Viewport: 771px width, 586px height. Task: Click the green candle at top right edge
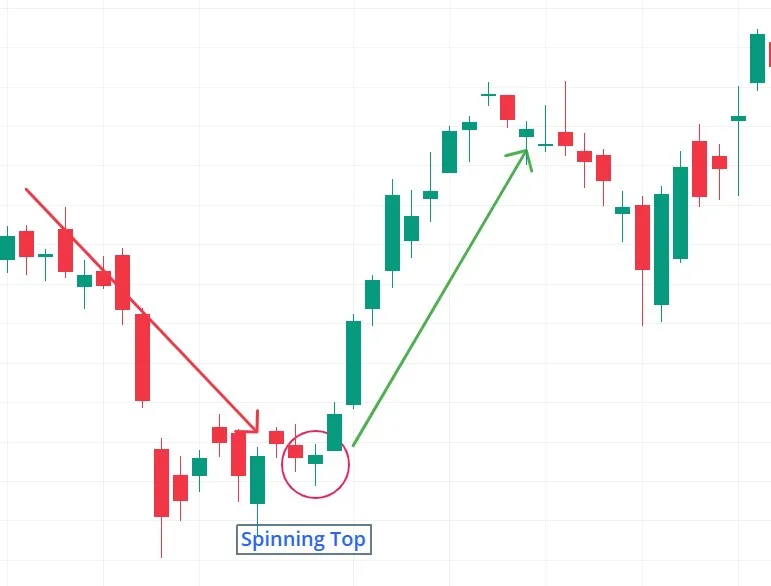tap(757, 58)
